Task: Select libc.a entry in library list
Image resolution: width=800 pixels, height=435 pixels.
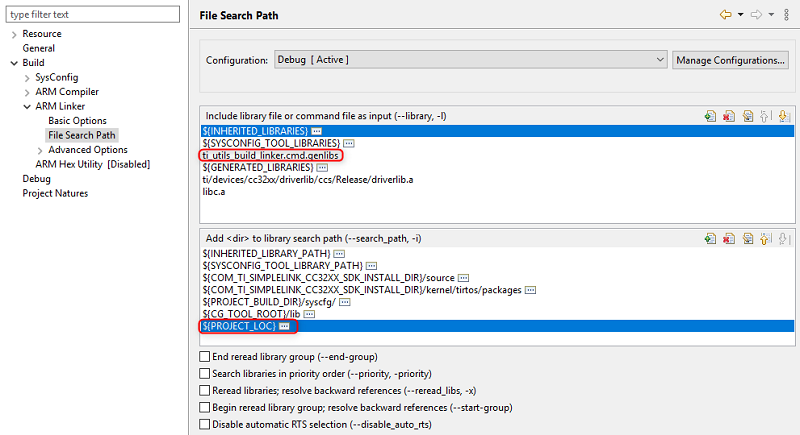Action: [x=216, y=191]
